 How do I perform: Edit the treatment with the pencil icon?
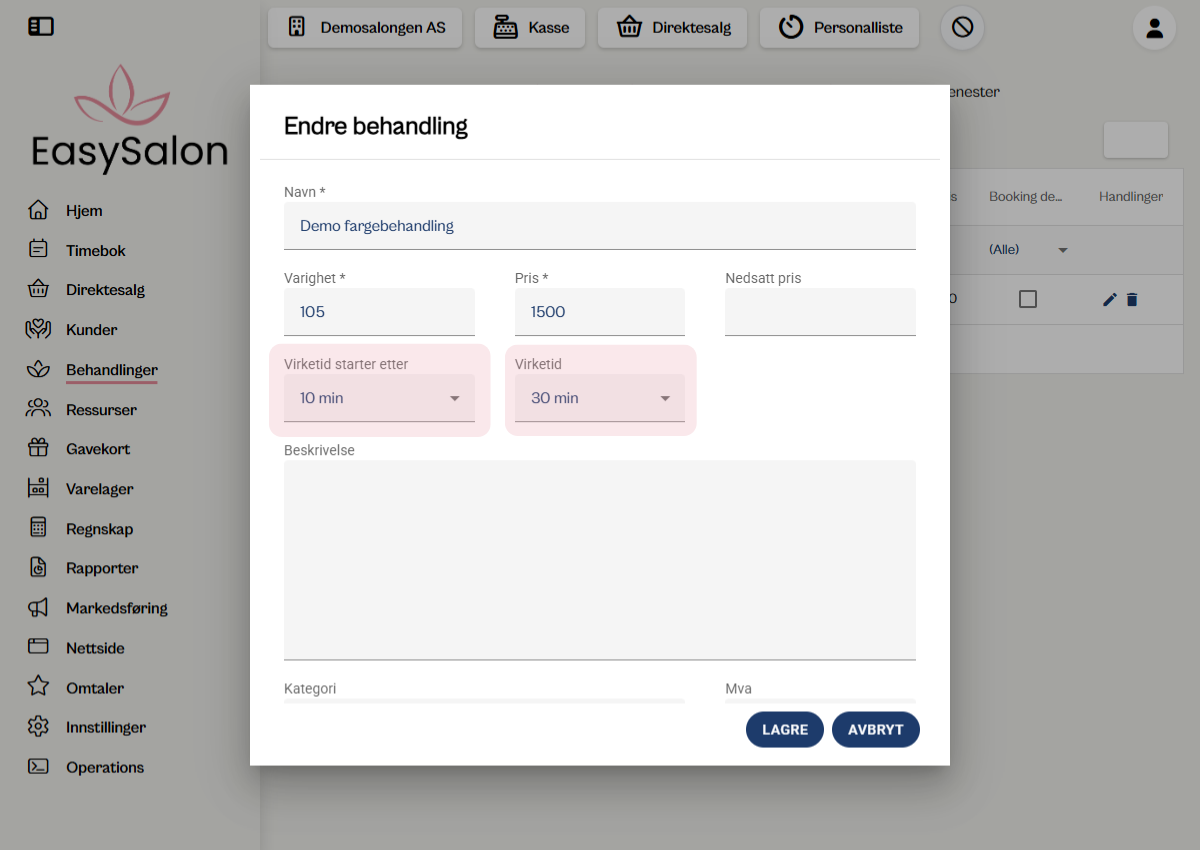click(x=1108, y=298)
